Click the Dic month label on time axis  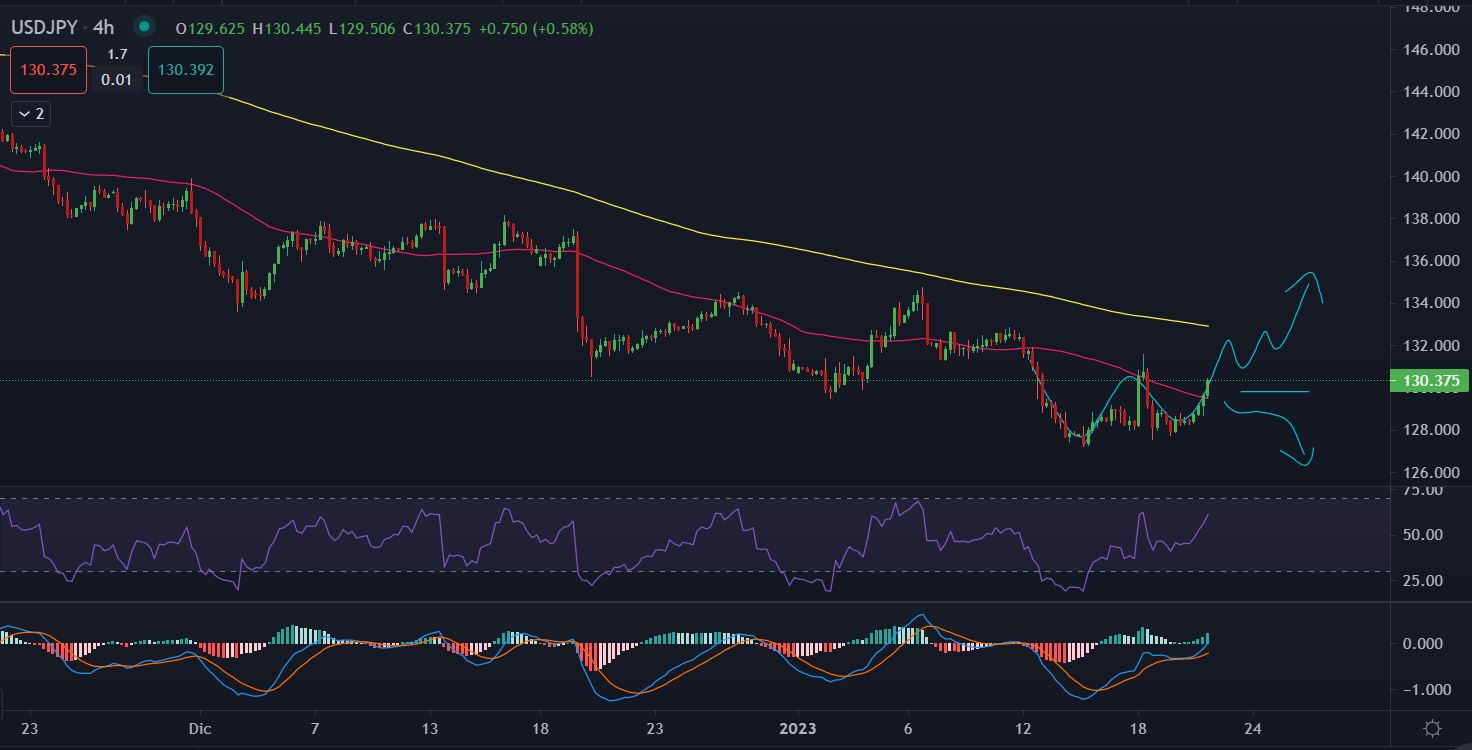(x=200, y=728)
